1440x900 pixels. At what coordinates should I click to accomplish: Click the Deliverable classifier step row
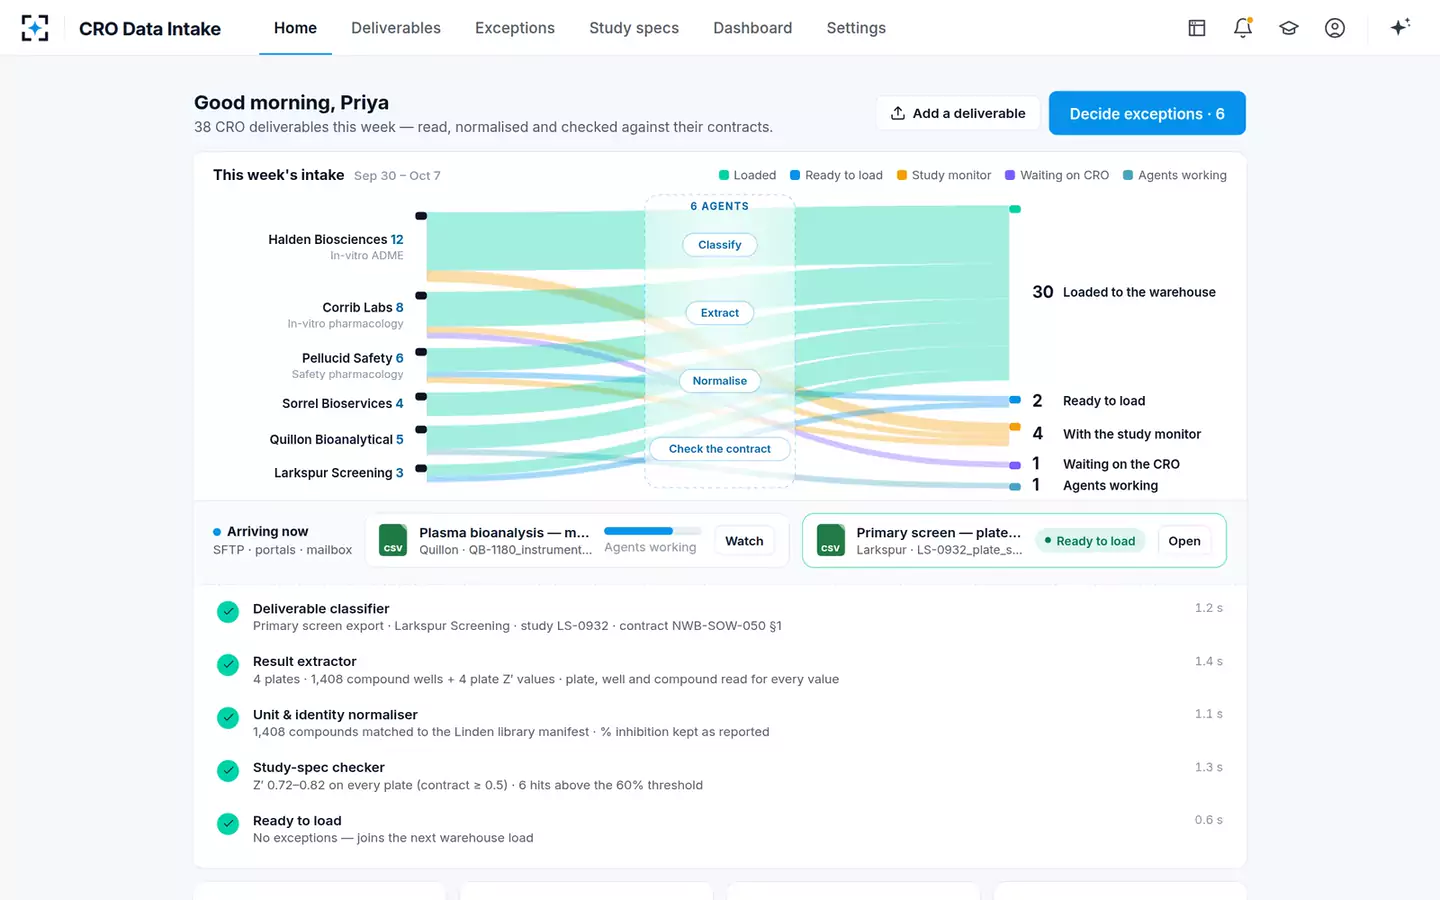coord(720,617)
